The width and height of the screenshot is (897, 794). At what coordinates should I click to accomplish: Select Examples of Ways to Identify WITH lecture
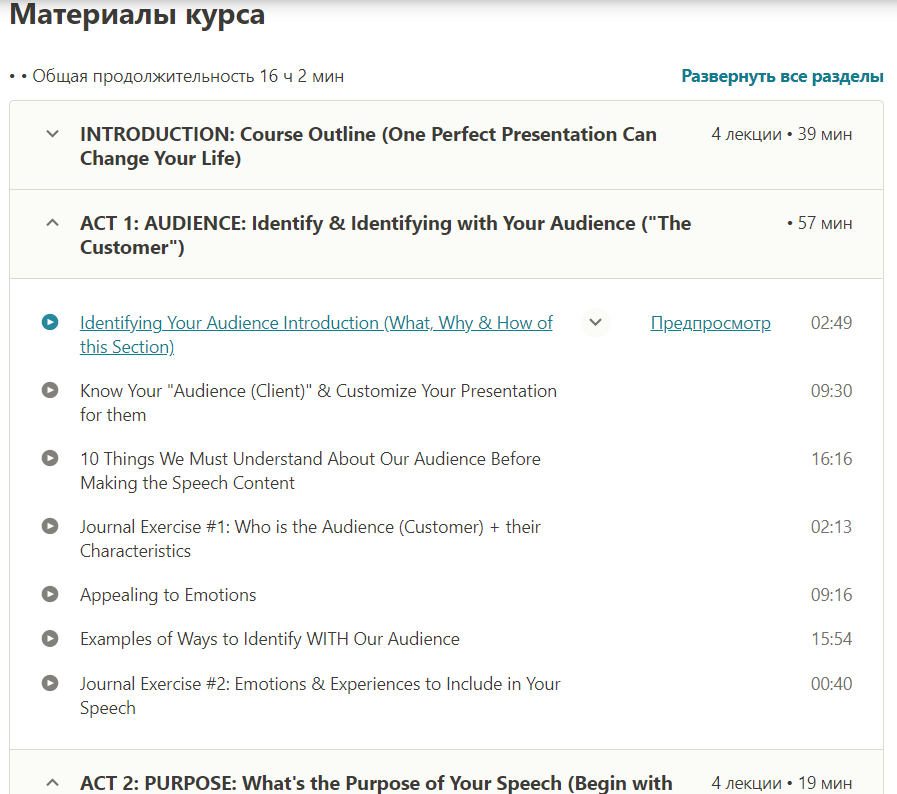pyautogui.click(x=270, y=639)
